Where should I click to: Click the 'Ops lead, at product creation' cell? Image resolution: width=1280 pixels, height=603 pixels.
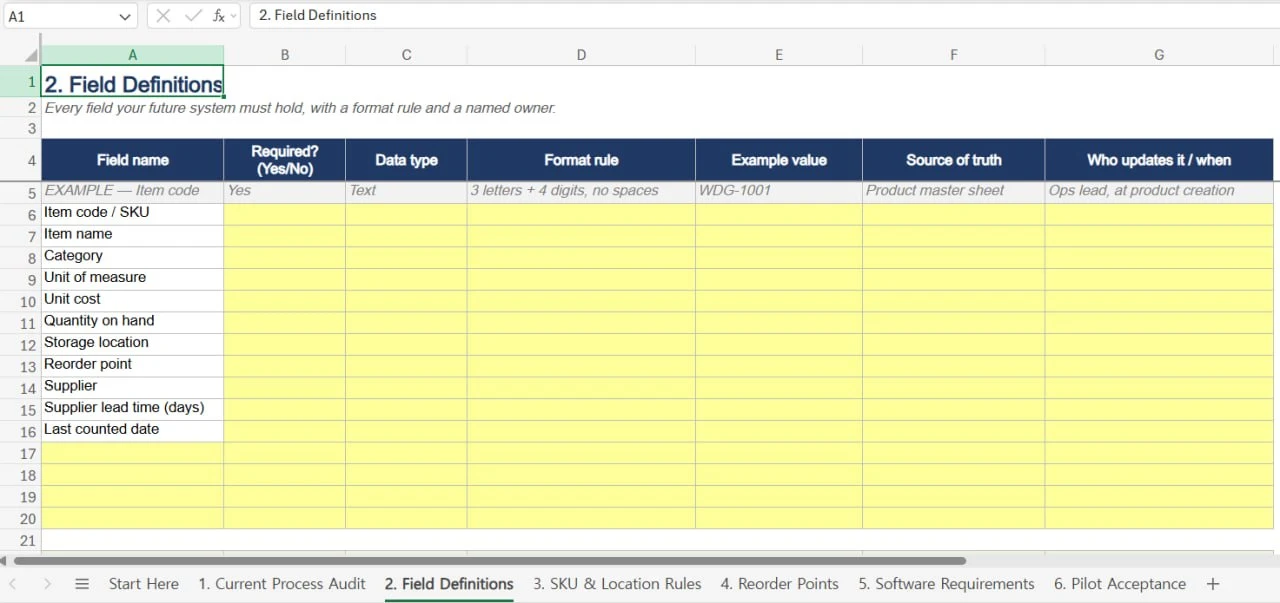click(x=1159, y=191)
